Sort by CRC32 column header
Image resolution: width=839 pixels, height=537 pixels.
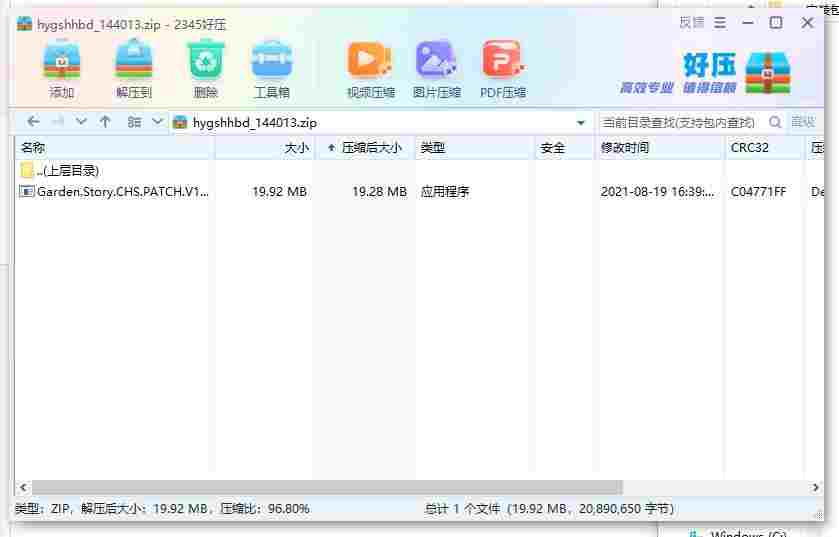[765, 148]
